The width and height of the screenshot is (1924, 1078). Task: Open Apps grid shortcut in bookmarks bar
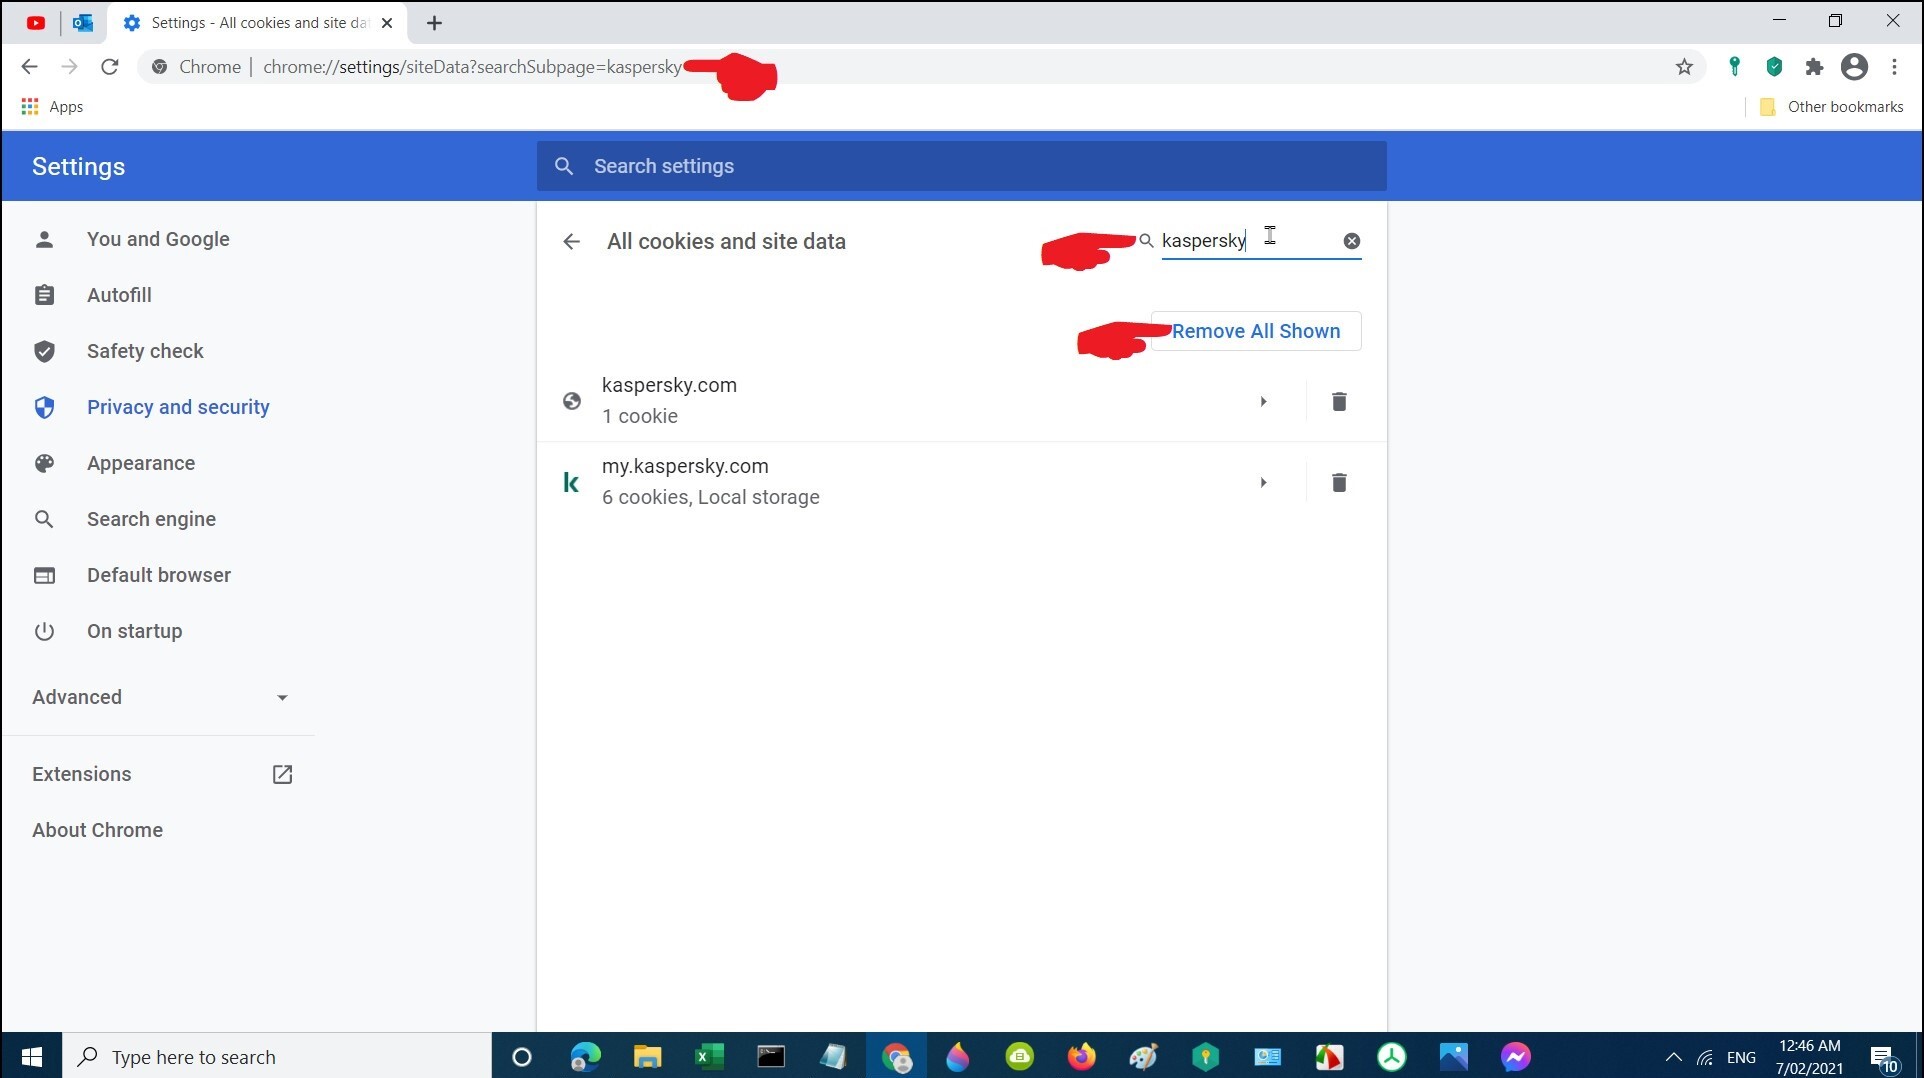click(x=52, y=107)
